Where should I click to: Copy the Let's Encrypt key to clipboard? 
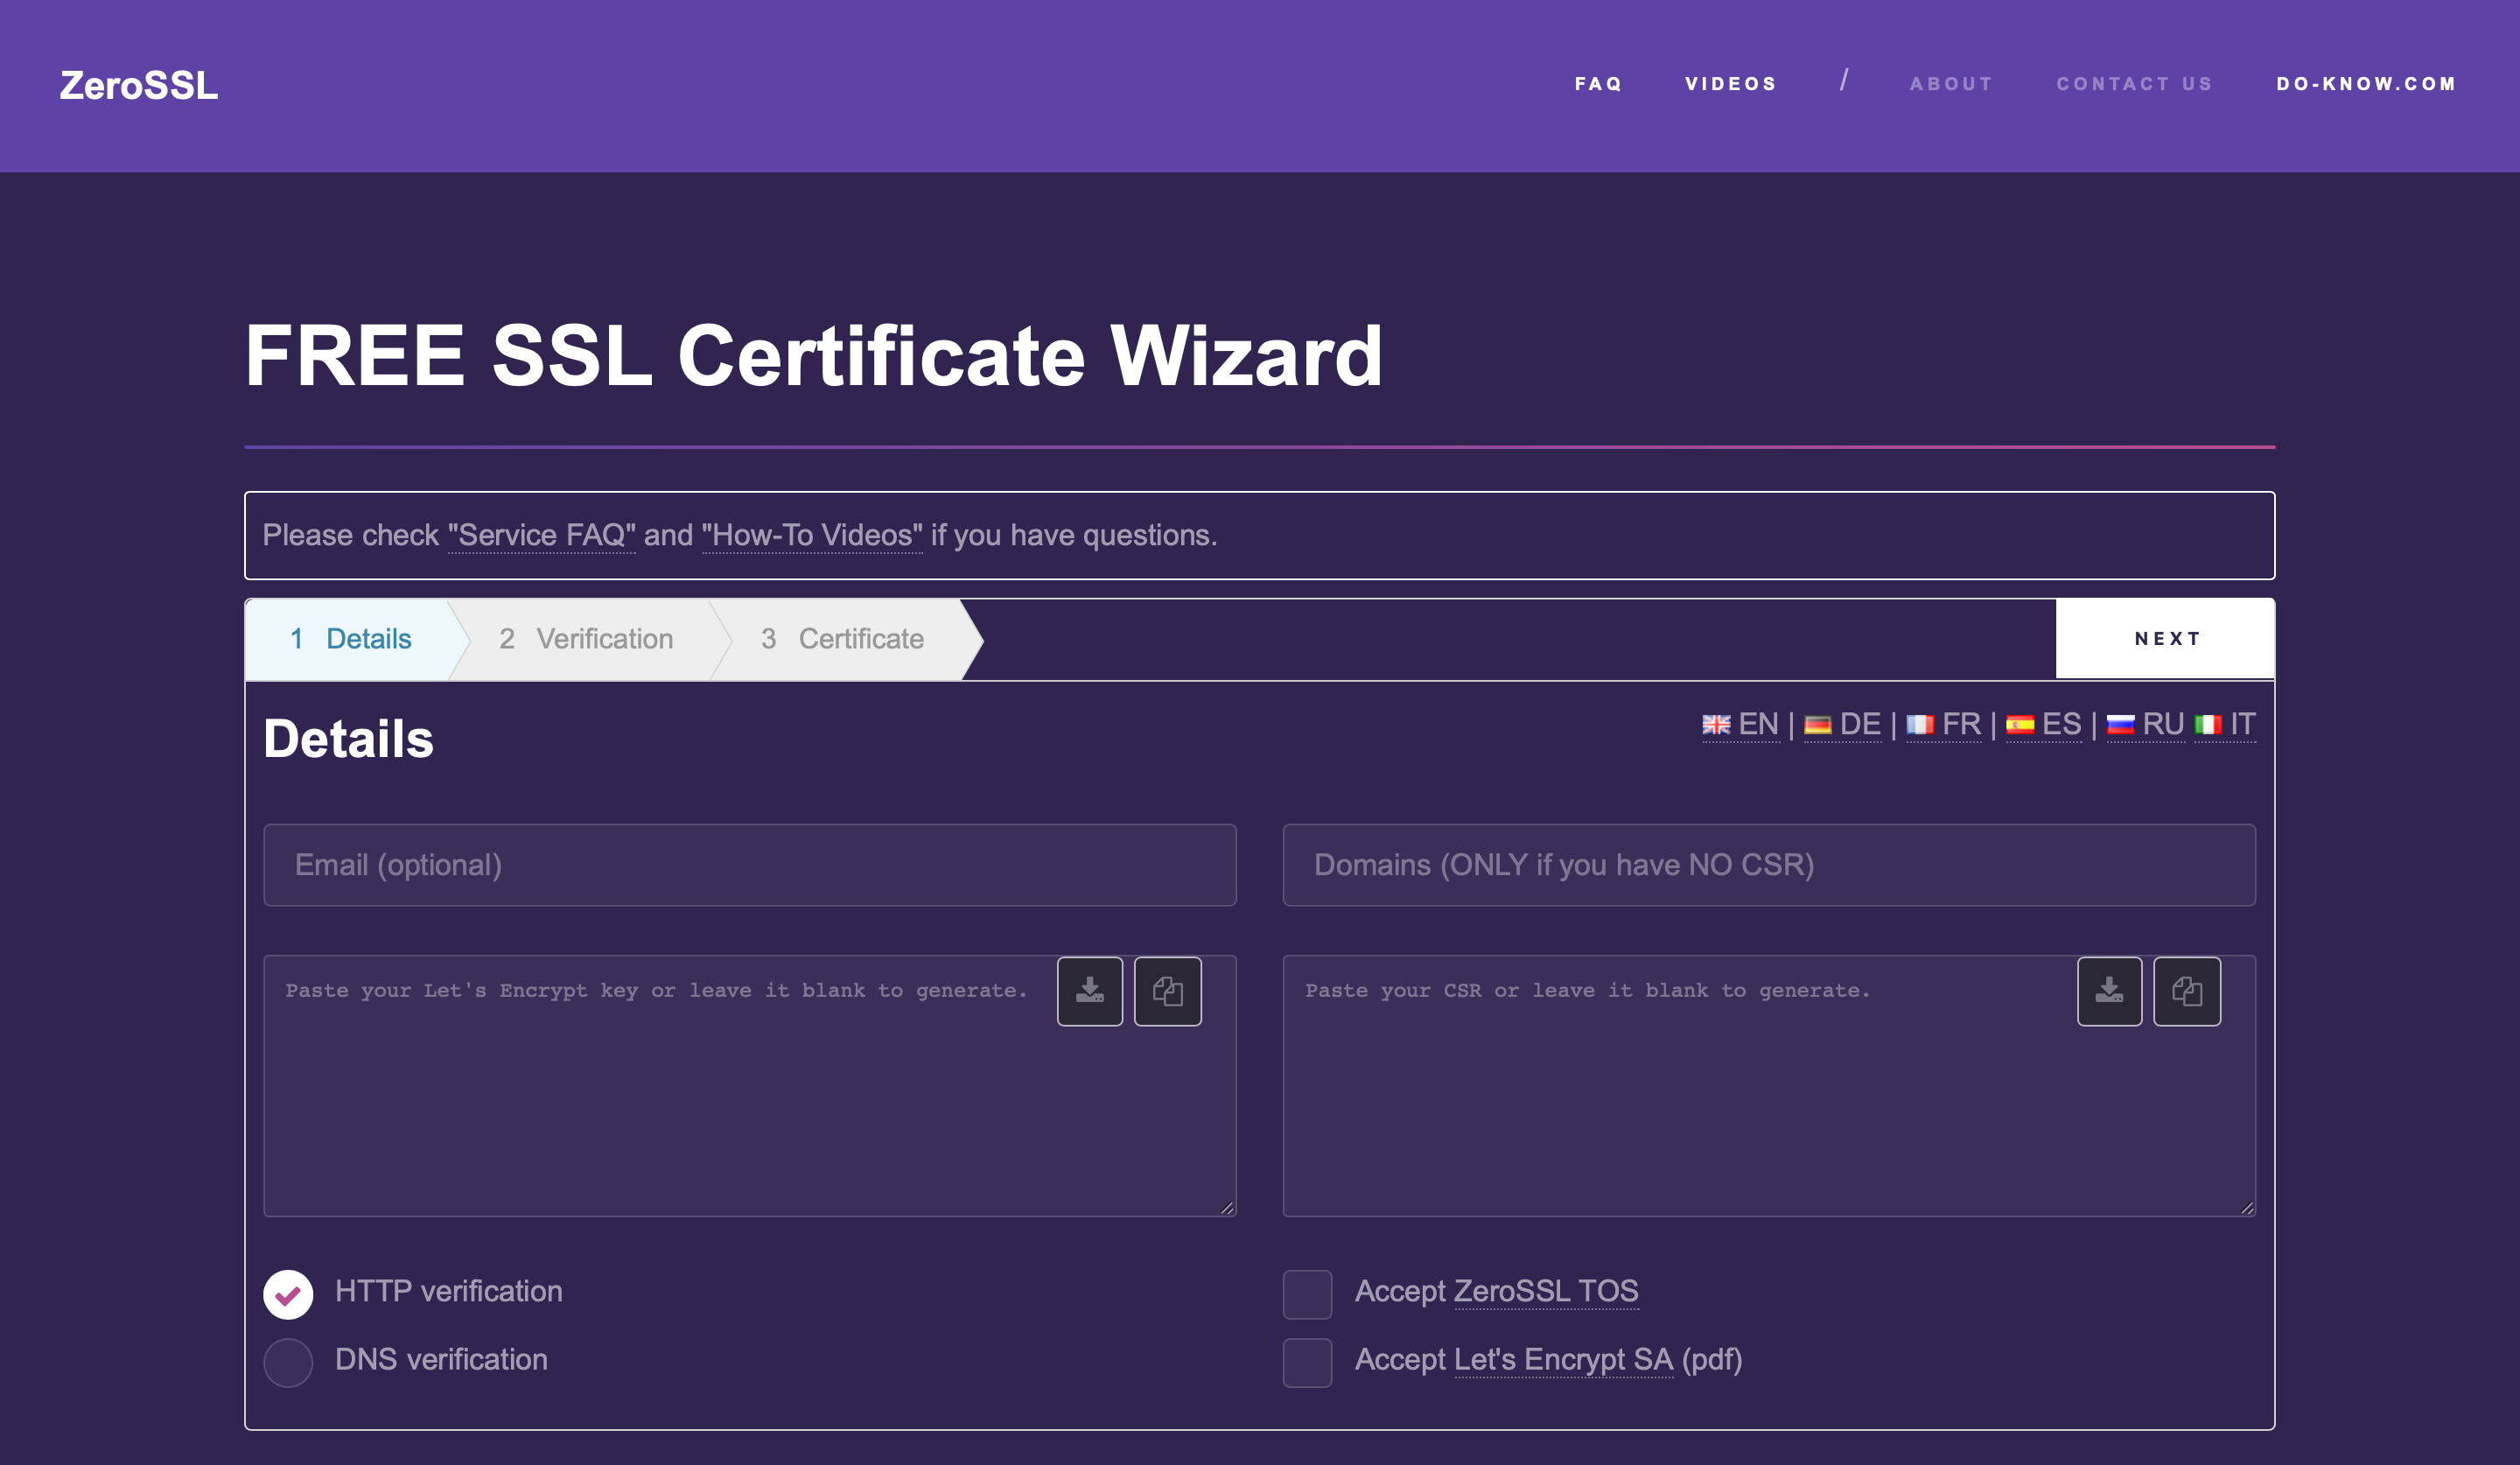pos(1167,991)
